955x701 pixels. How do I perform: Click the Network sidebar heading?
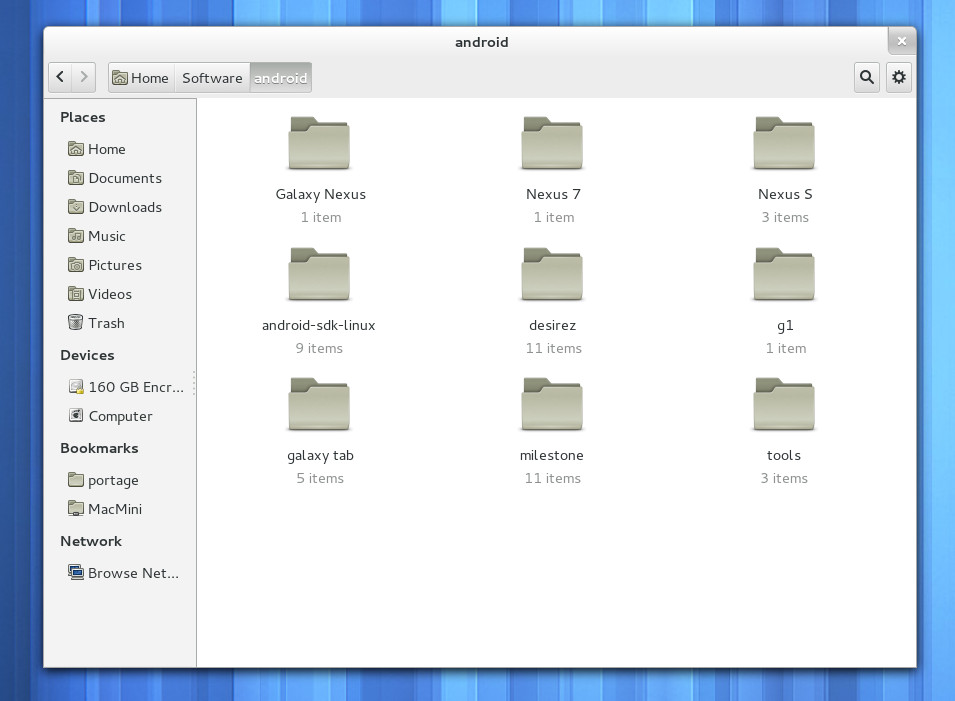[x=91, y=541]
